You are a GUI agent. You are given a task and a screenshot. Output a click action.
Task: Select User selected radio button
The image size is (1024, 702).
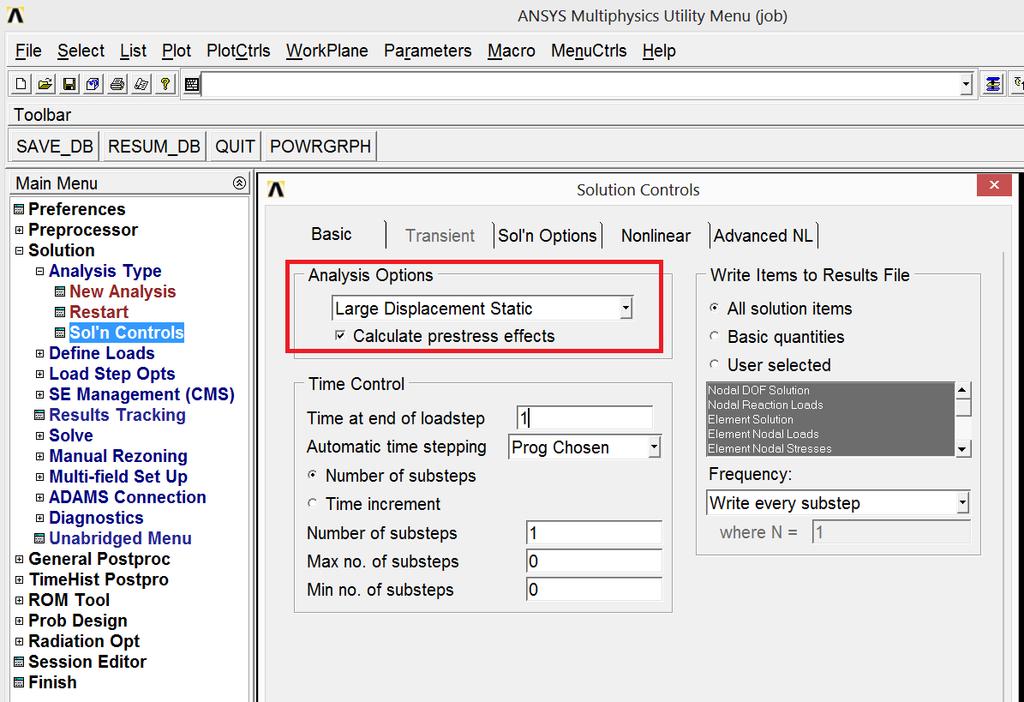pos(714,364)
